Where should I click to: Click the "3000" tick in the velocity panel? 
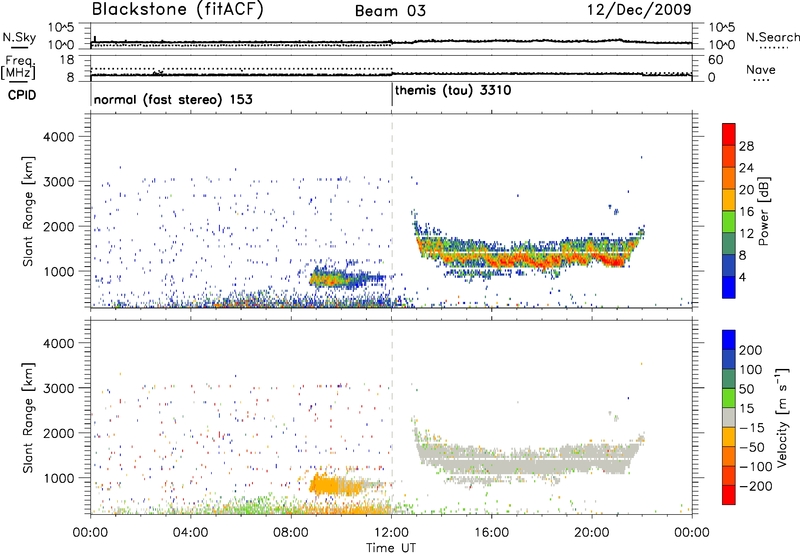pos(58,388)
